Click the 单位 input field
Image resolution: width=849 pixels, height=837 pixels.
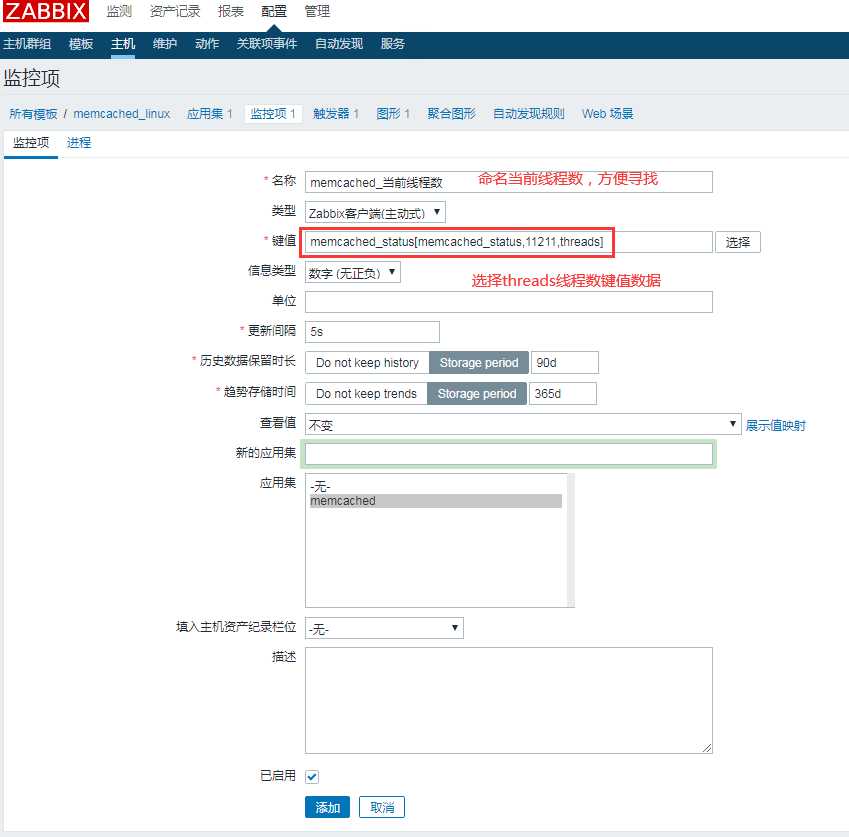[x=508, y=302]
